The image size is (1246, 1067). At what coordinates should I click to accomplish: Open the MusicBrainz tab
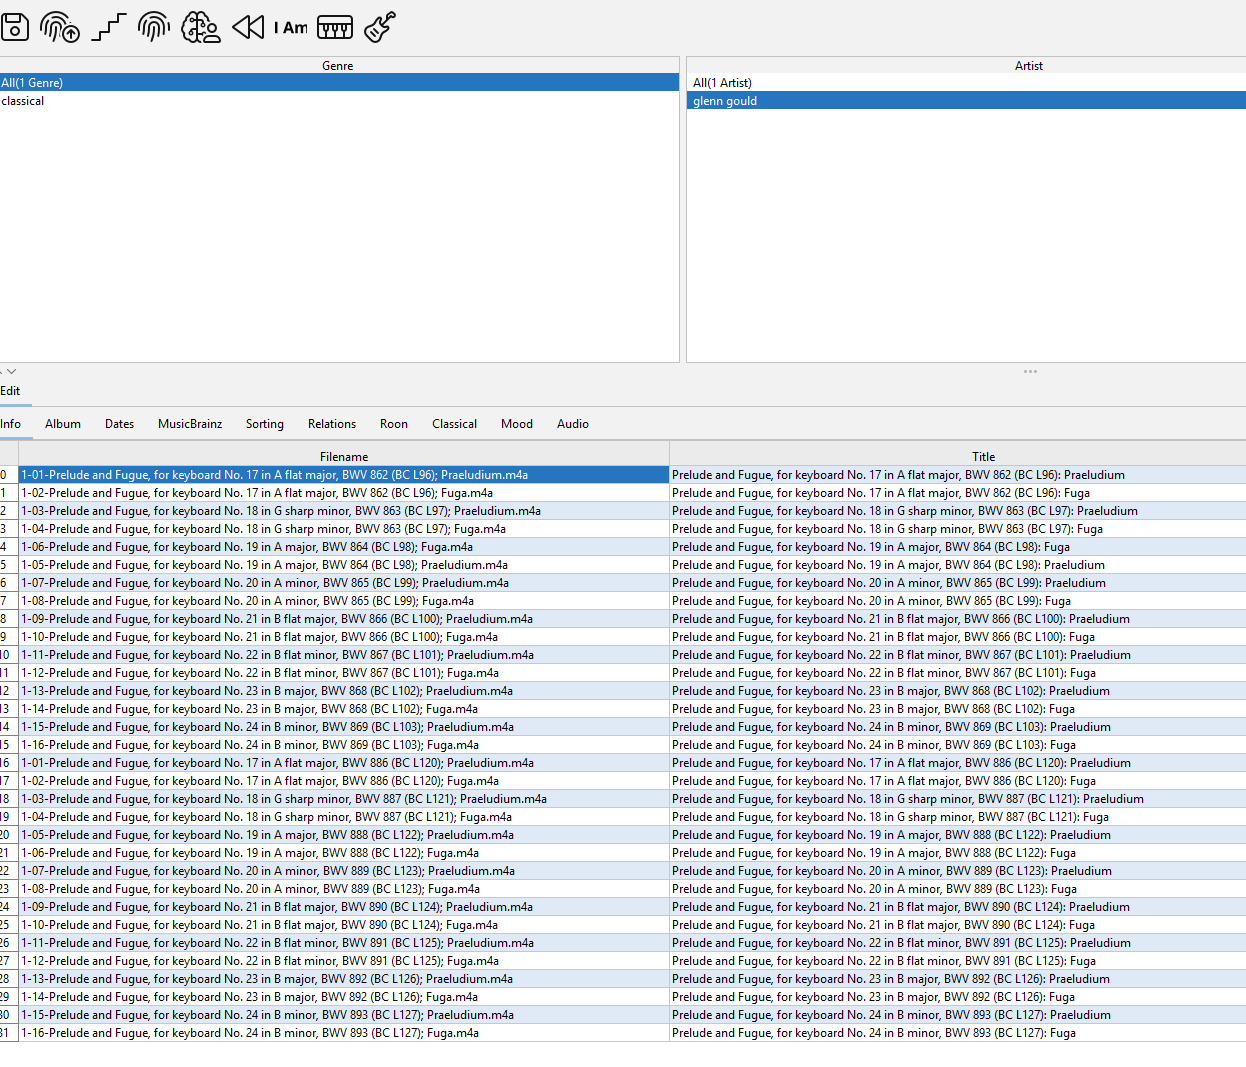pos(190,424)
